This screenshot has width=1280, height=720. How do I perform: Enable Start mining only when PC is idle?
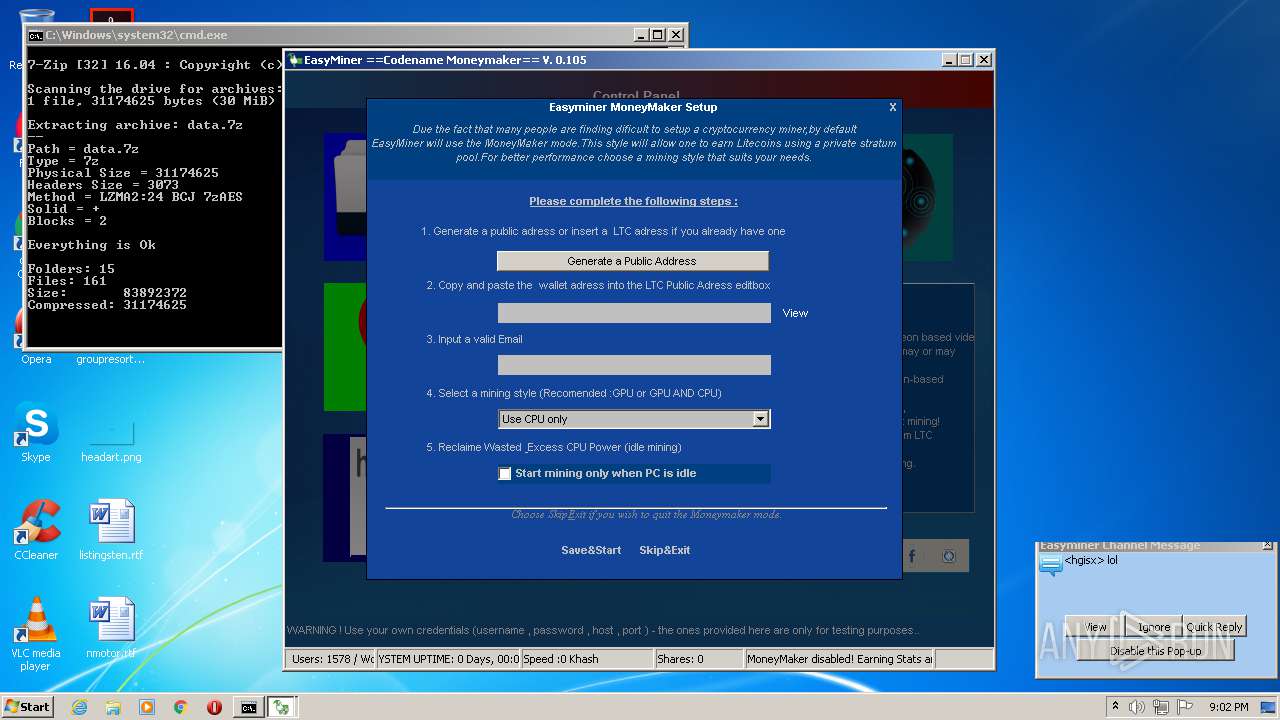point(505,473)
